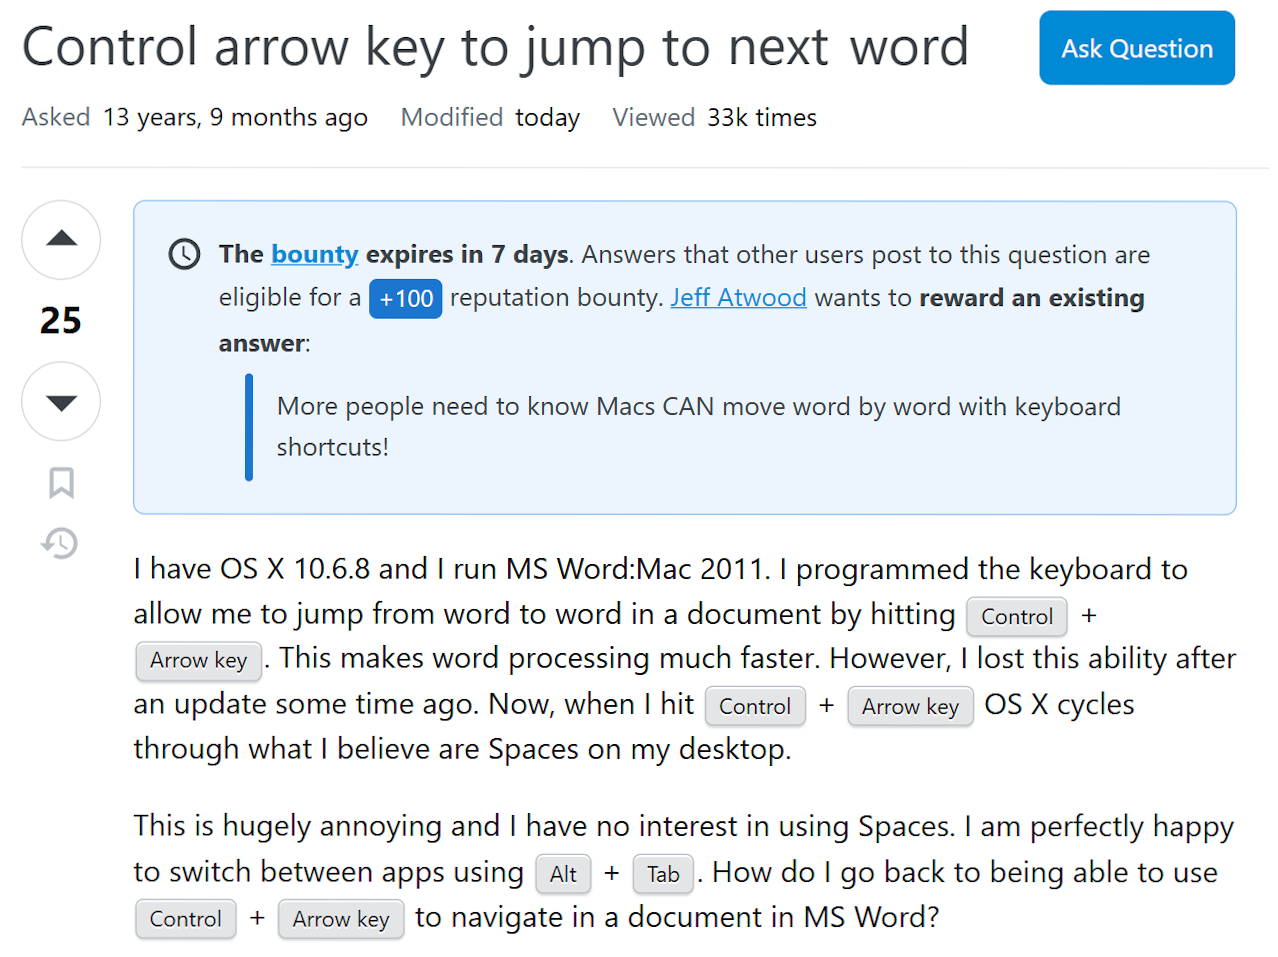
Task: Click the Control key after 'by hitting'
Action: pyautogui.click(x=1016, y=616)
